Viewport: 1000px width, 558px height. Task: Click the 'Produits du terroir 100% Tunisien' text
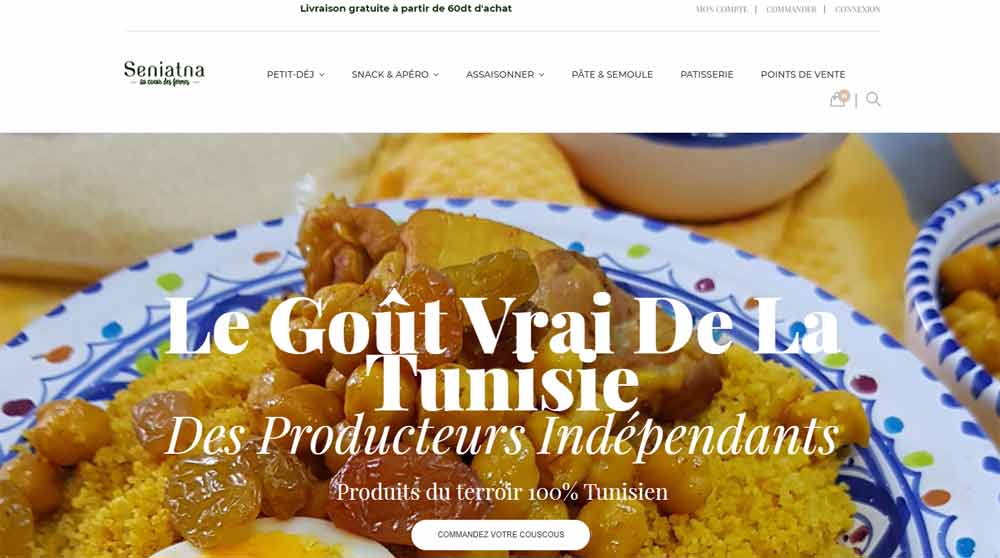coord(503,492)
